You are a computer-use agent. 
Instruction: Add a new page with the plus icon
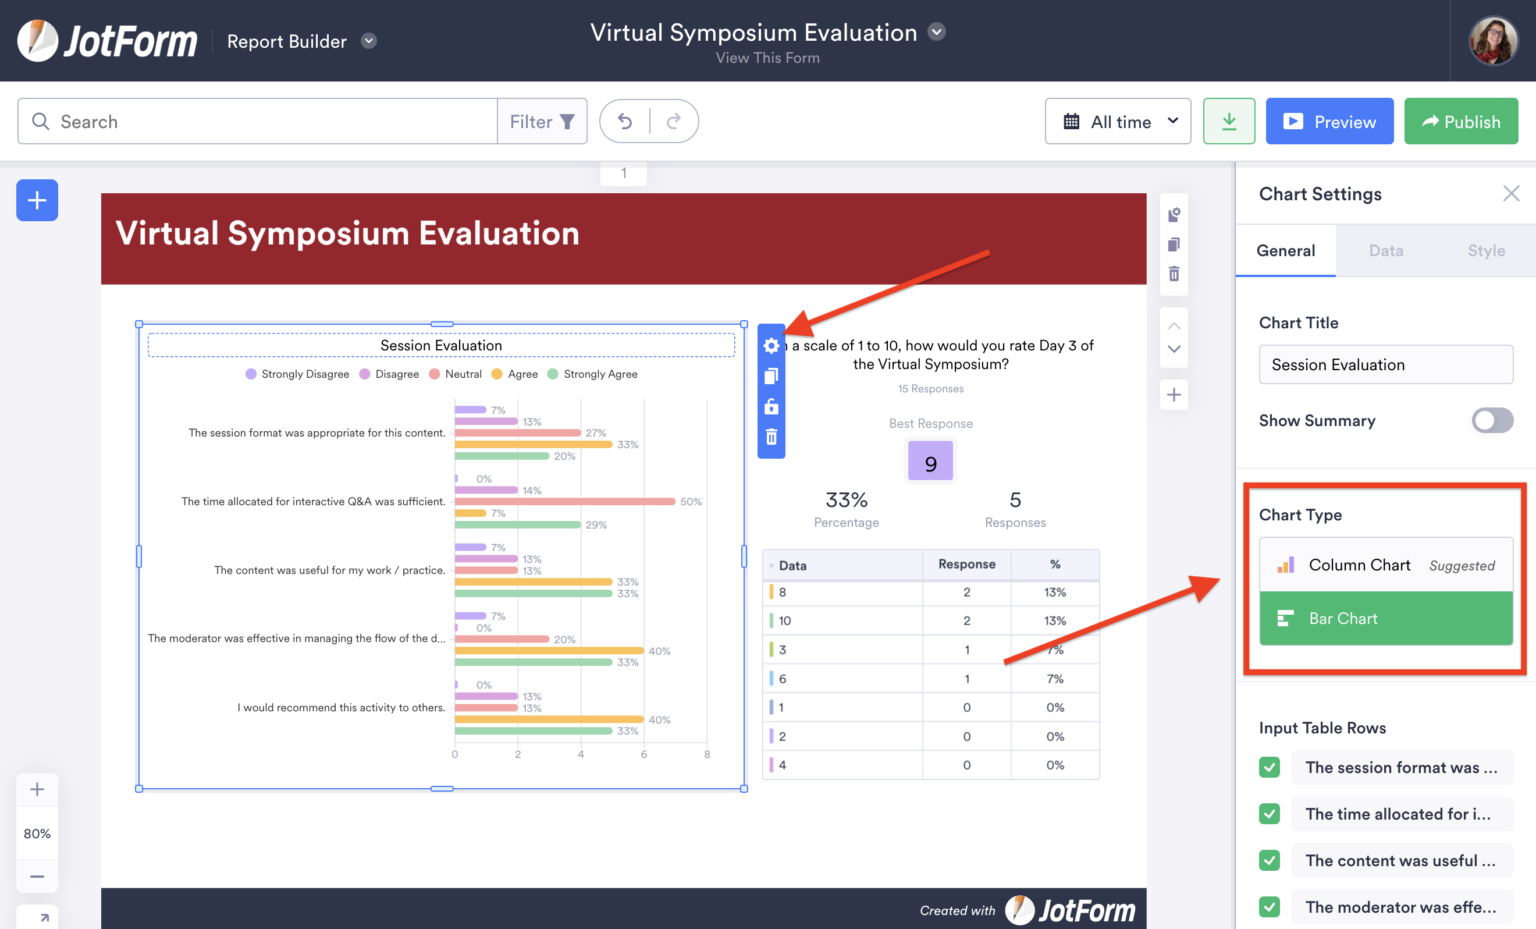pyautogui.click(x=1173, y=394)
